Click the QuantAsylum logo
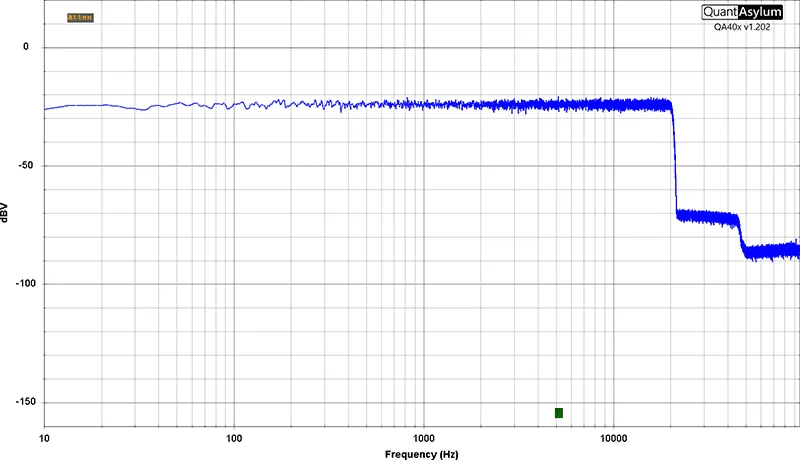The image size is (800, 460). click(x=742, y=12)
